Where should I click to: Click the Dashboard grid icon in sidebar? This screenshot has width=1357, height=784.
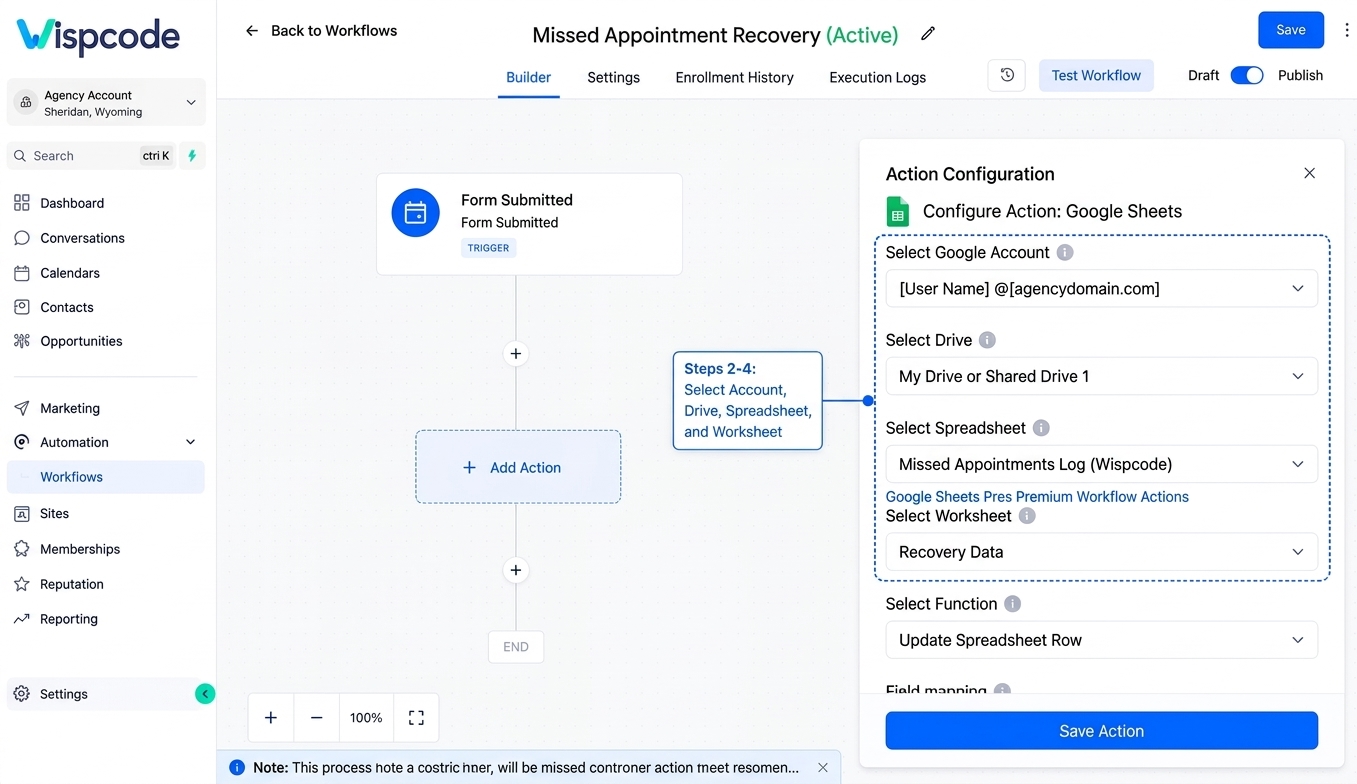point(22,203)
